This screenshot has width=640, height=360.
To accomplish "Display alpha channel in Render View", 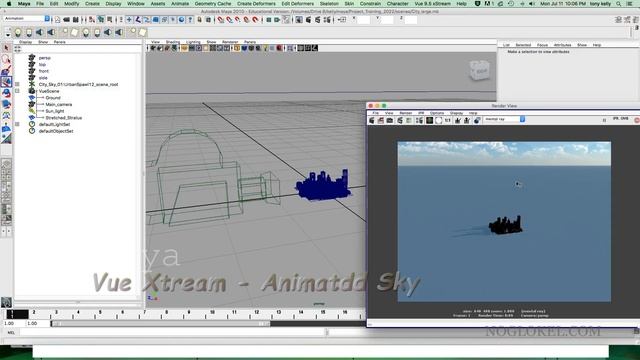I will coord(438,120).
